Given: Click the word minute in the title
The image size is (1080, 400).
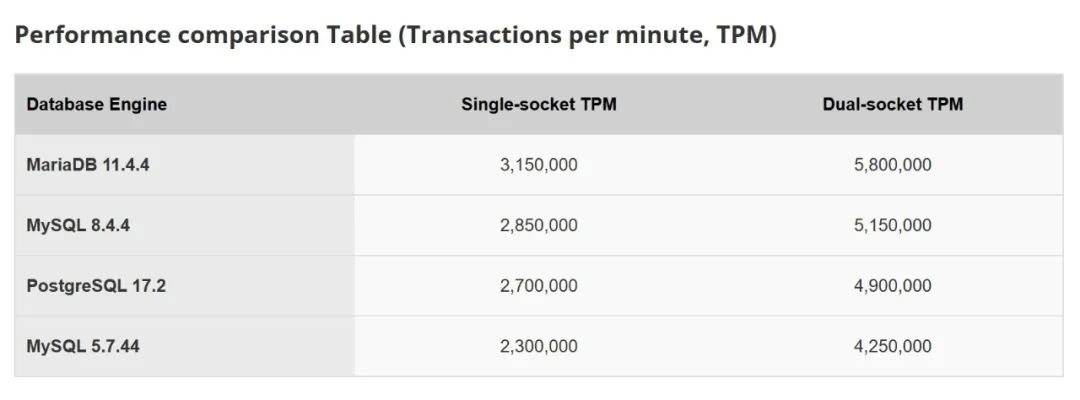Looking at the screenshot, I should pos(662,35).
